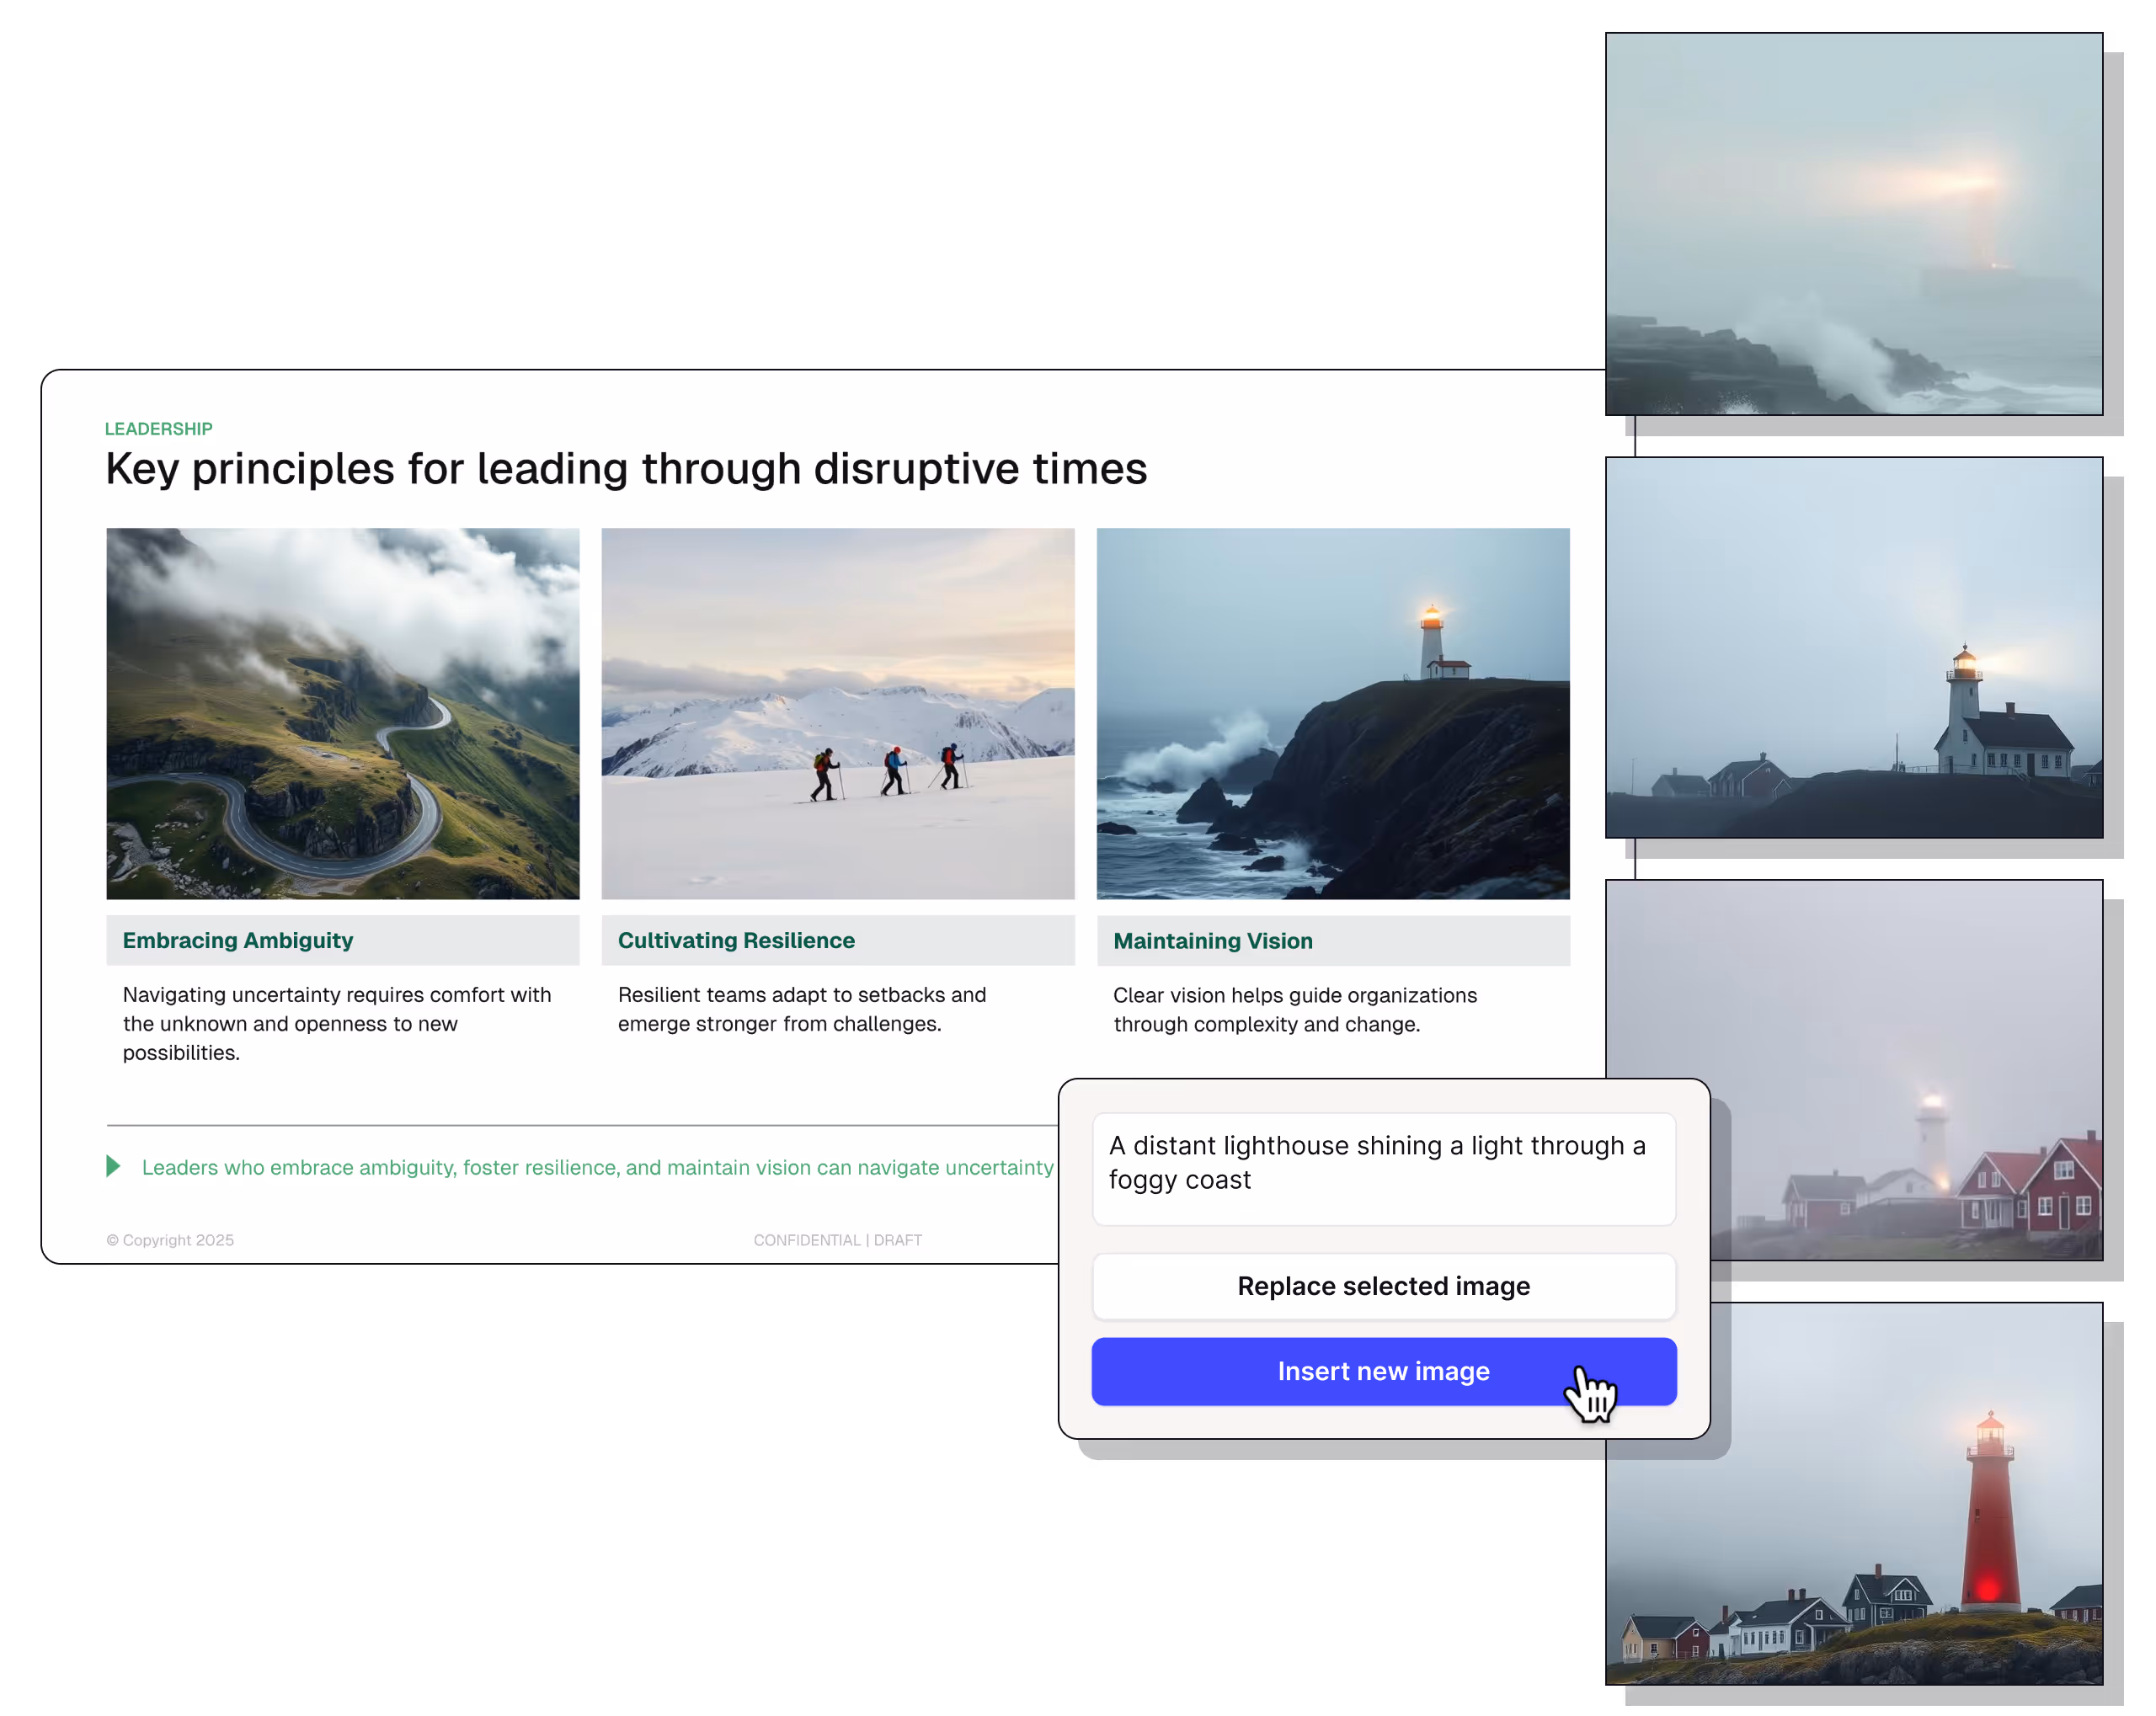Click the Replace selected image button
Image resolution: width=2156 pixels, height=1716 pixels.
(x=1384, y=1286)
